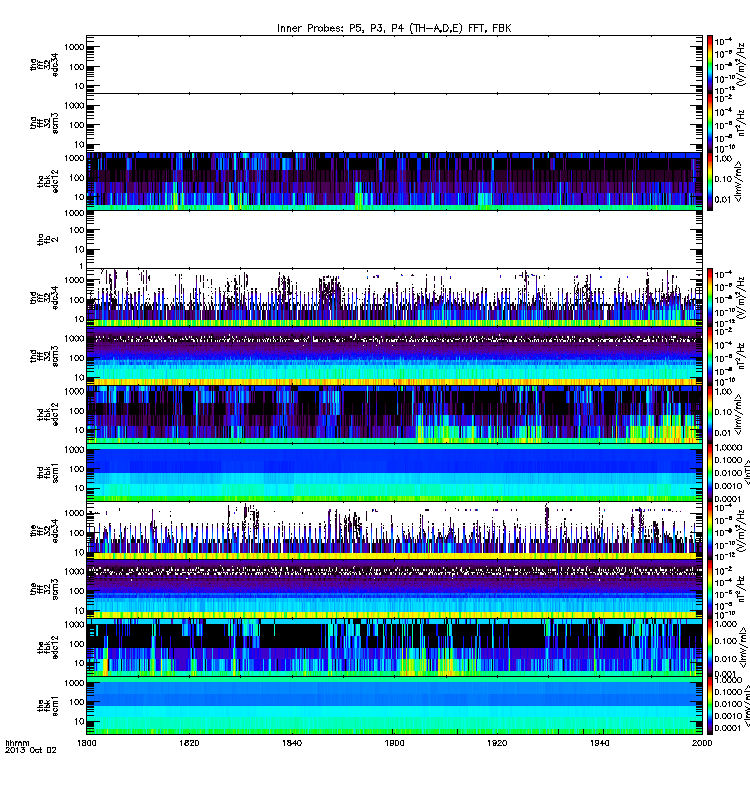The image size is (750, 800).
Task: Click the "1820" time axis tick label
Action: pos(189,743)
